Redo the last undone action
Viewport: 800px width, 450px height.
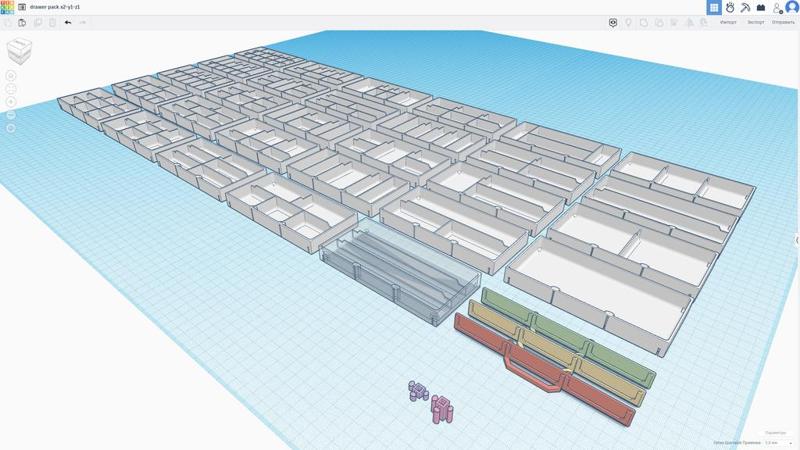pyautogui.click(x=83, y=22)
